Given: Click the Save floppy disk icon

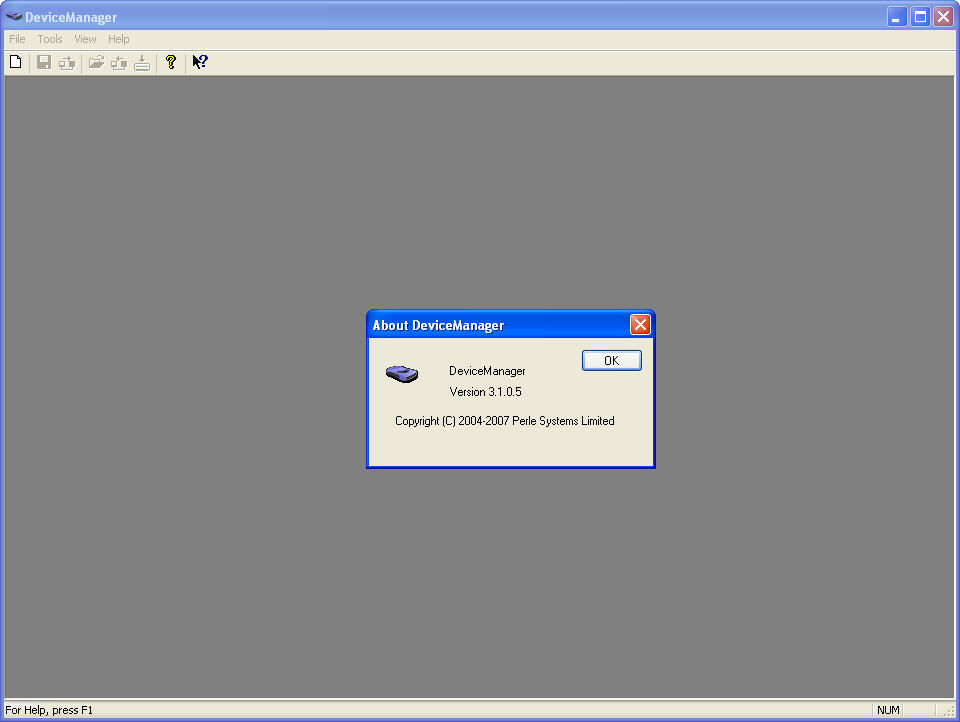Looking at the screenshot, I should point(44,62).
